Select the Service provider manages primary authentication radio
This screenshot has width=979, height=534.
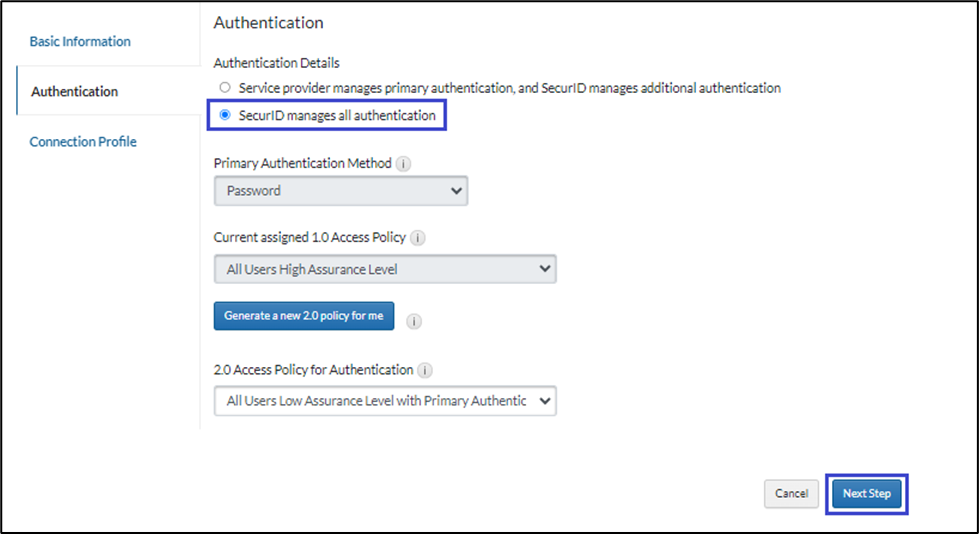(225, 88)
